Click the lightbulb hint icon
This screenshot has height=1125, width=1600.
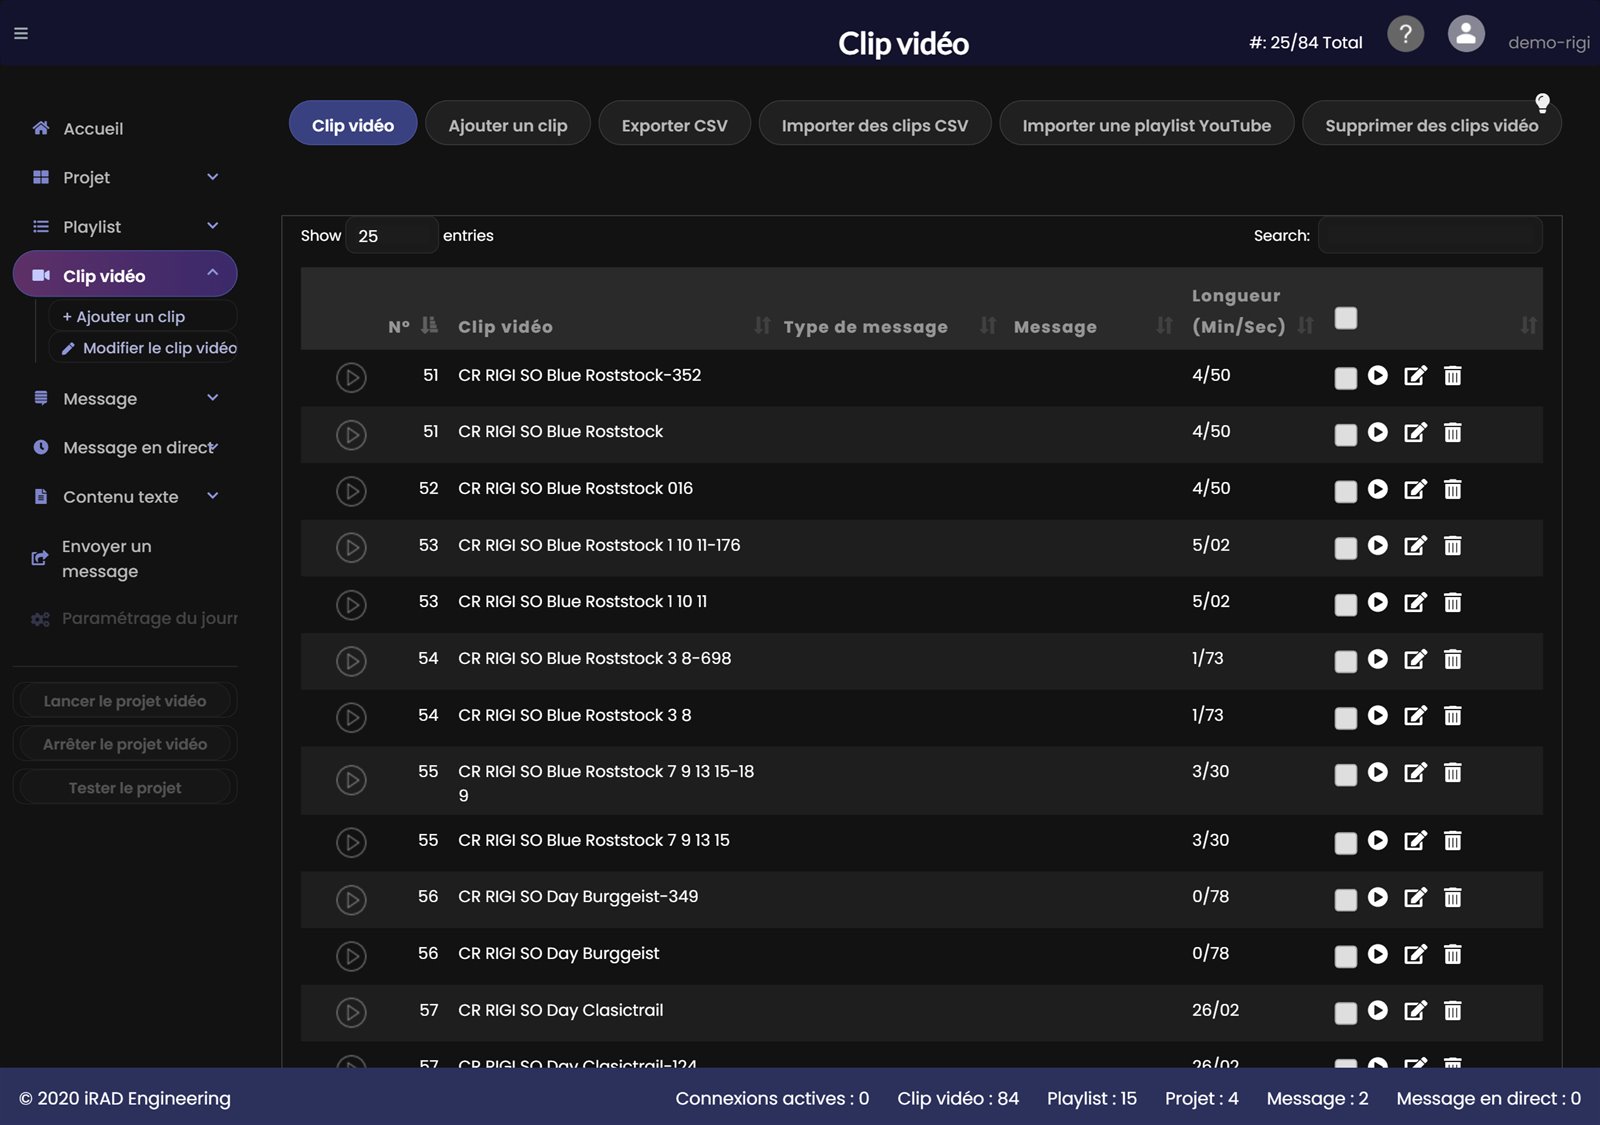[x=1542, y=102]
